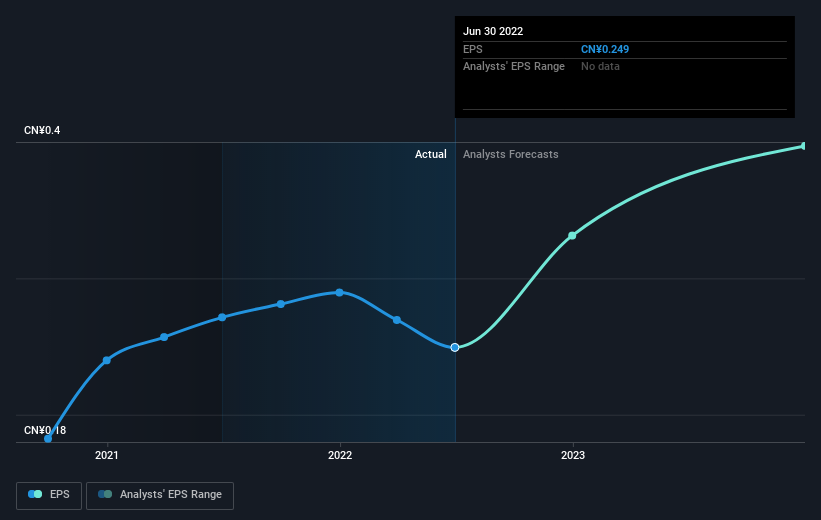Click the 'Jun 30 2022' tooltip date
821x520 pixels.
click(493, 31)
